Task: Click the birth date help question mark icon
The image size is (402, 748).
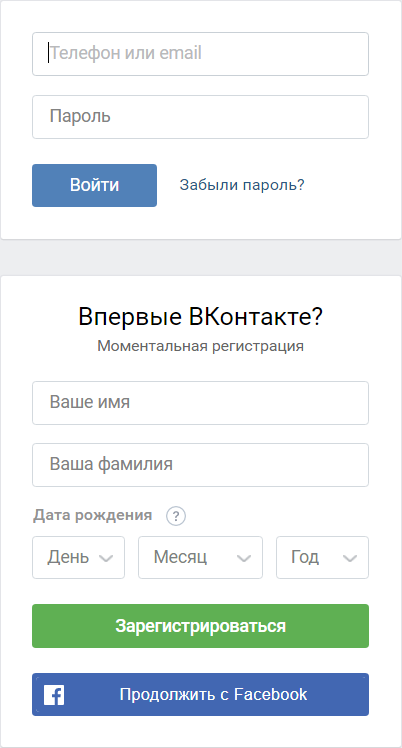Action: pos(176,516)
